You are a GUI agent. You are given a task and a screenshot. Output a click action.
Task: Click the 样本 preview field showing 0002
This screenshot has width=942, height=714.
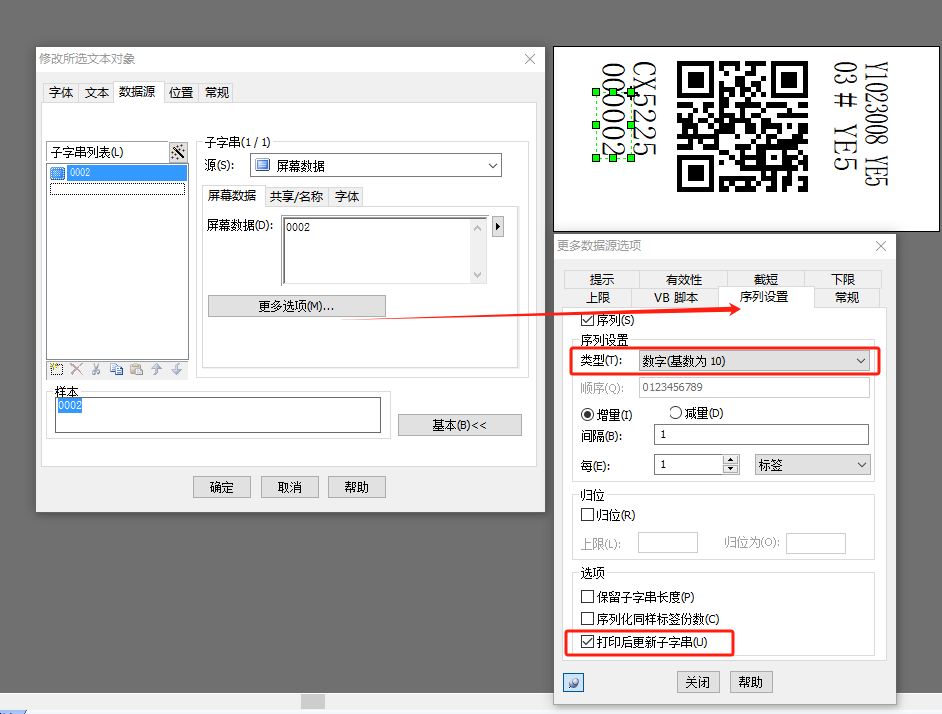point(217,415)
